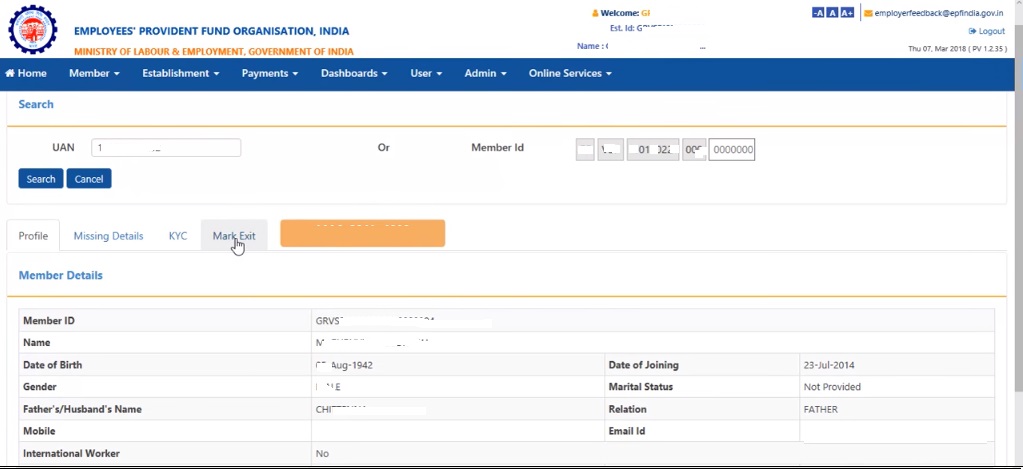Increase font size with A+ button
This screenshot has width=1023, height=469.
847,13
